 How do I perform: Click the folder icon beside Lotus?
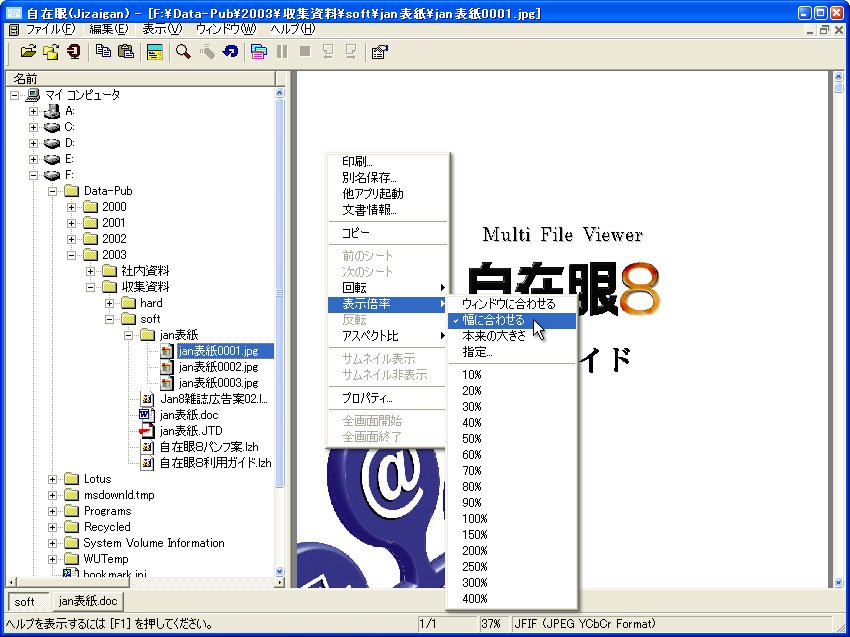(x=72, y=479)
